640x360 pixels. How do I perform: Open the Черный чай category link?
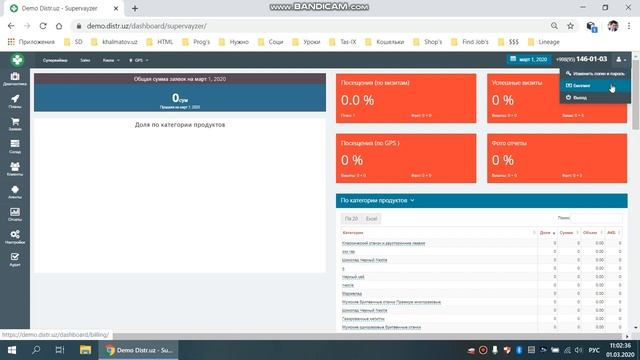pos(353,277)
